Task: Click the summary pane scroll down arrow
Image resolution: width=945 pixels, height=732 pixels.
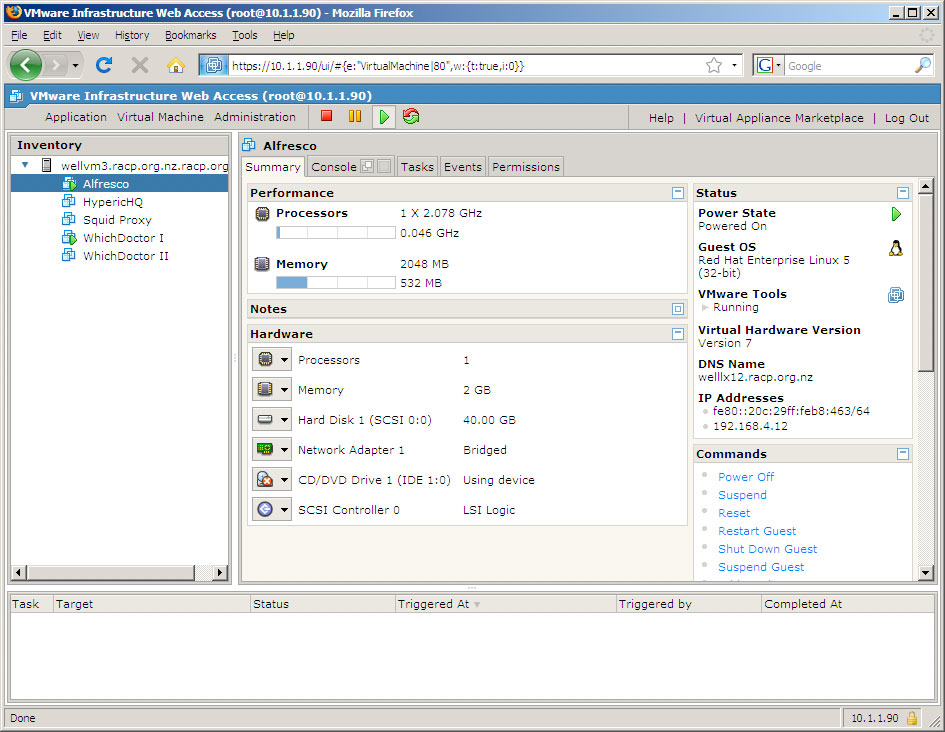Action: (925, 573)
